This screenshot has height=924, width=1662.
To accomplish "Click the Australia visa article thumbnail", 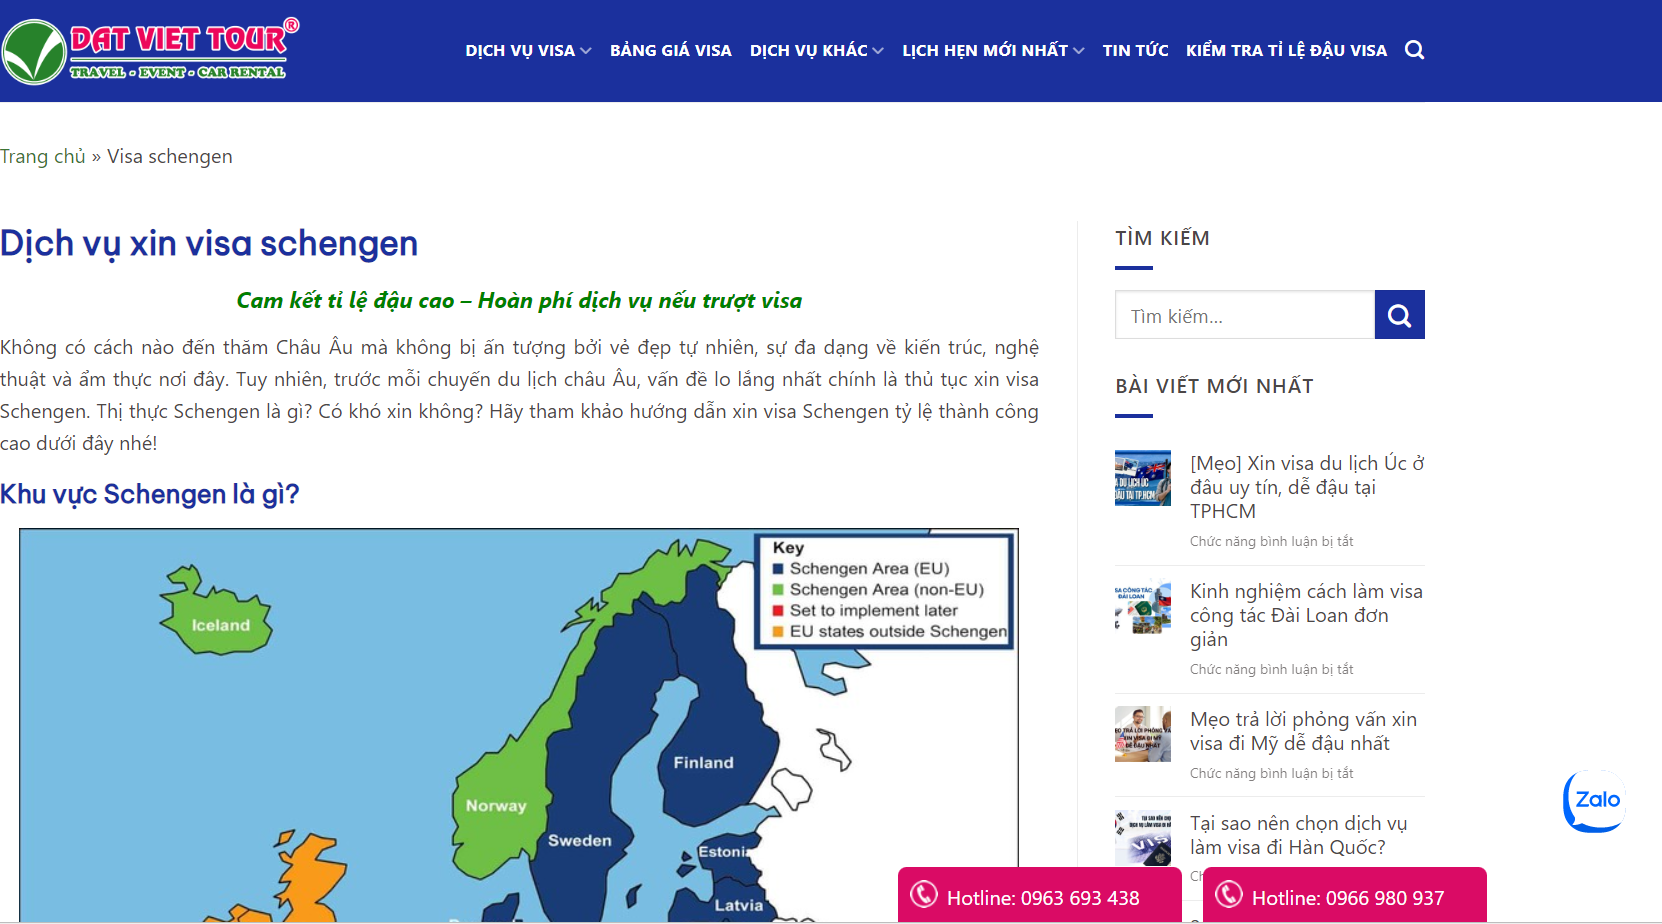I will tap(1142, 478).
